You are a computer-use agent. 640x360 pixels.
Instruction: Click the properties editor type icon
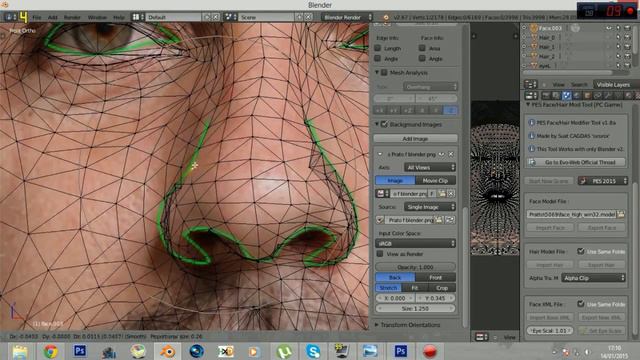pyautogui.click(x=531, y=96)
